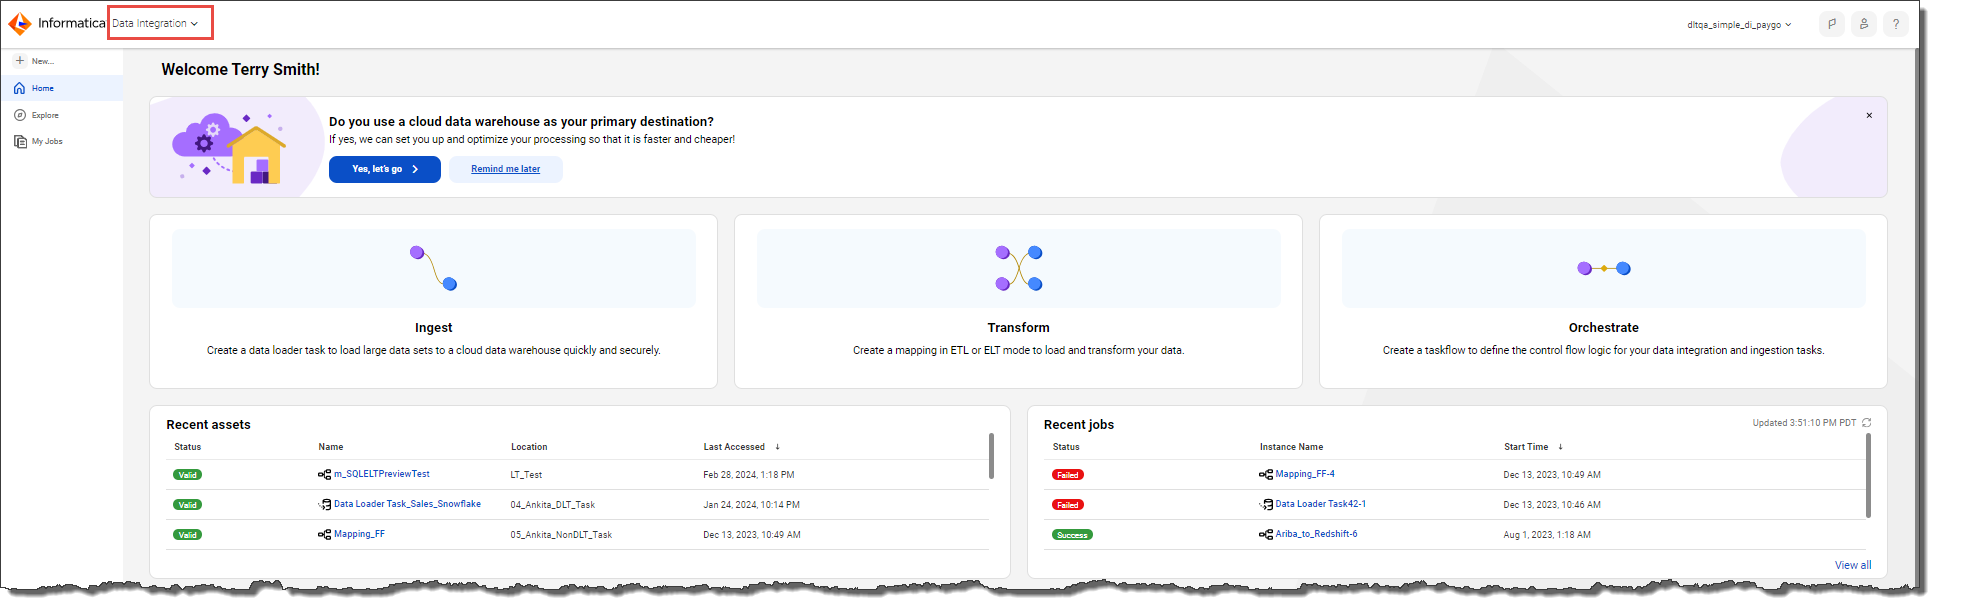This screenshot has width=1981, height=605.
Task: Refresh the Recent jobs list
Action: tap(1867, 423)
